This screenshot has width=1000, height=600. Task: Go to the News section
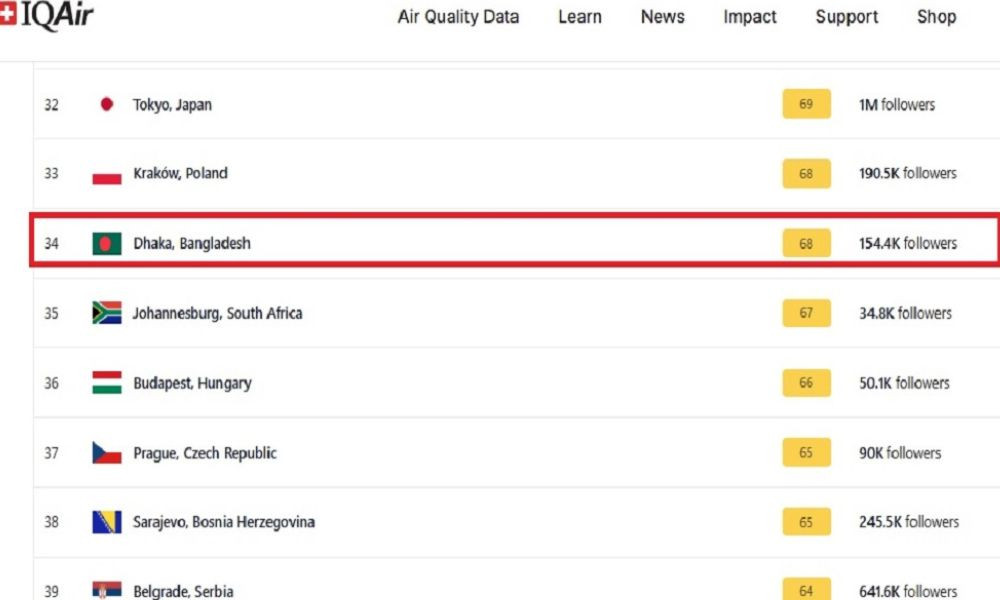coord(663,17)
